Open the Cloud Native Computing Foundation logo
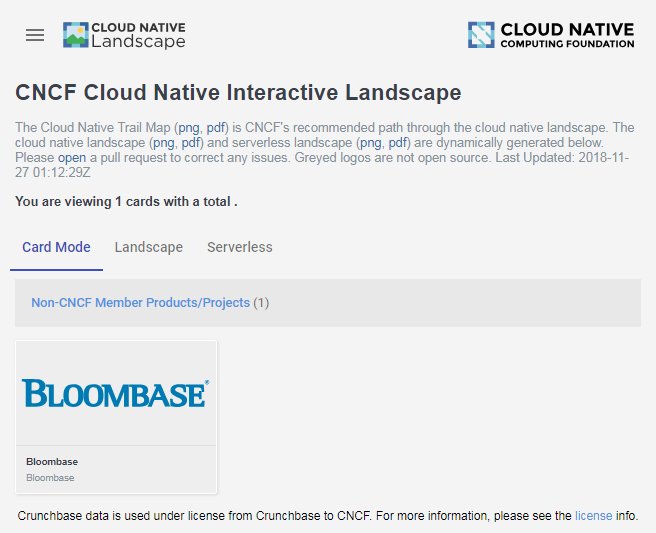Screen dimensions: 656x533 551,35
